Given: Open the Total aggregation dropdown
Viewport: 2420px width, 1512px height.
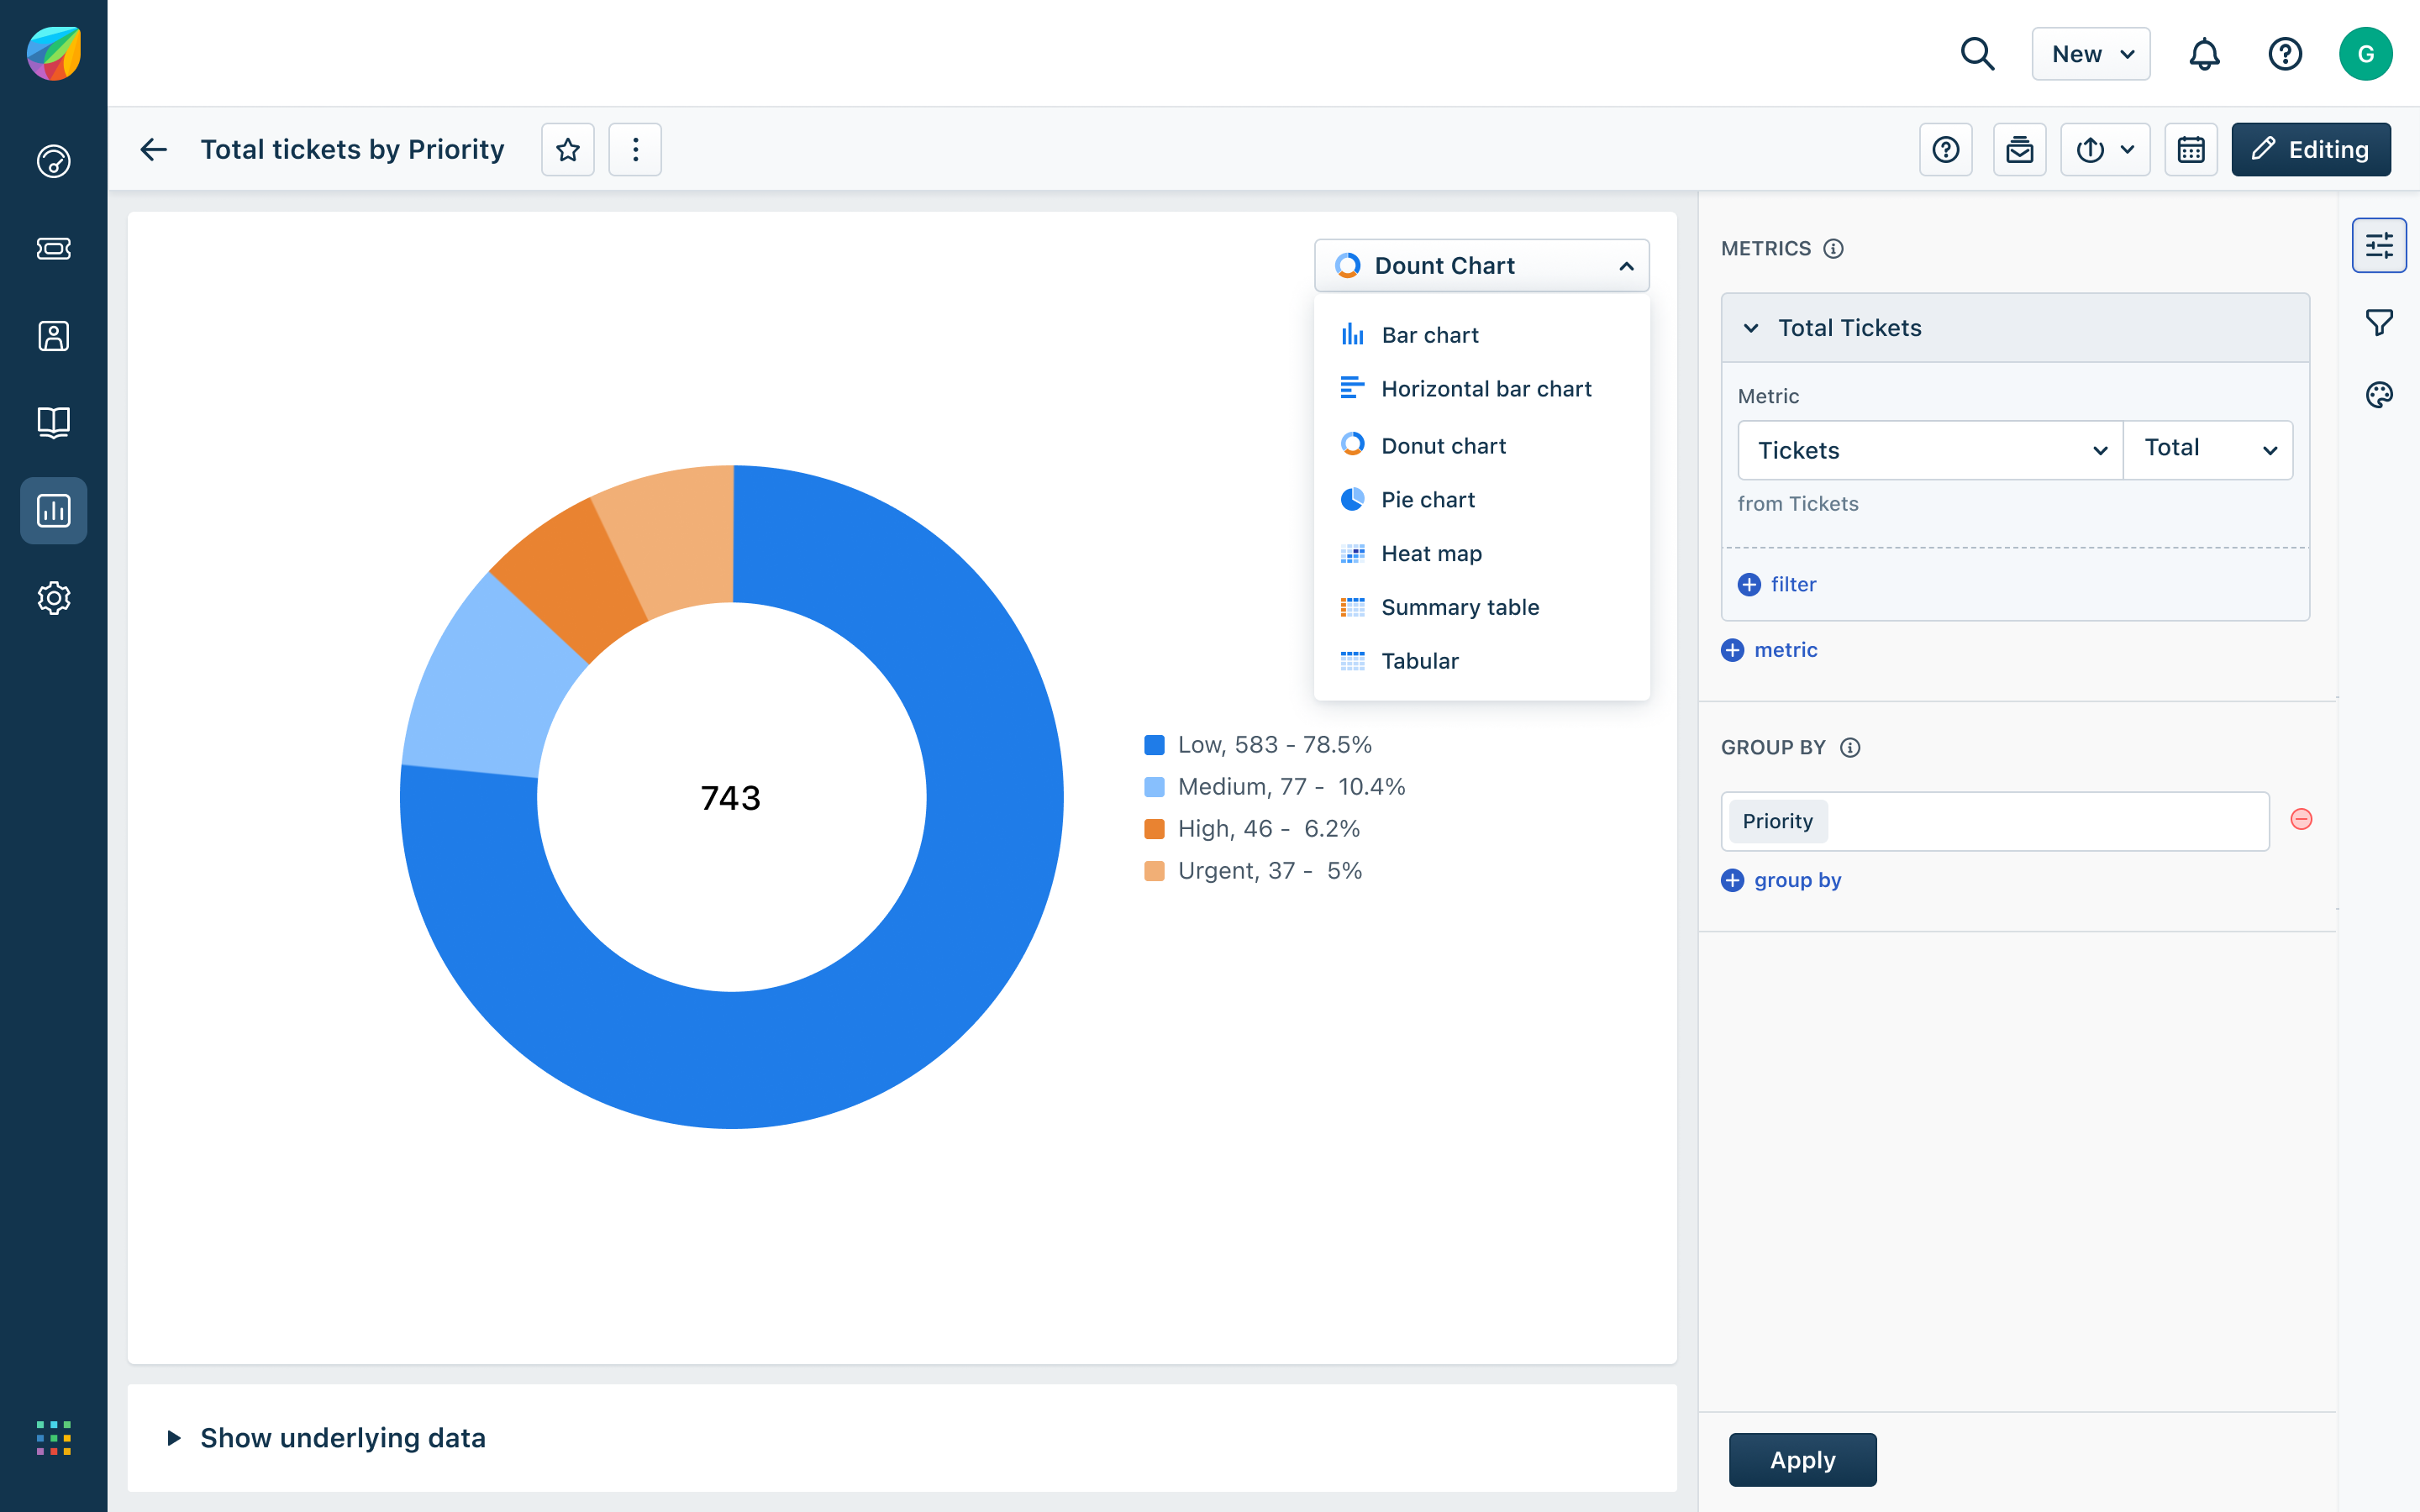Looking at the screenshot, I should coord(2208,449).
